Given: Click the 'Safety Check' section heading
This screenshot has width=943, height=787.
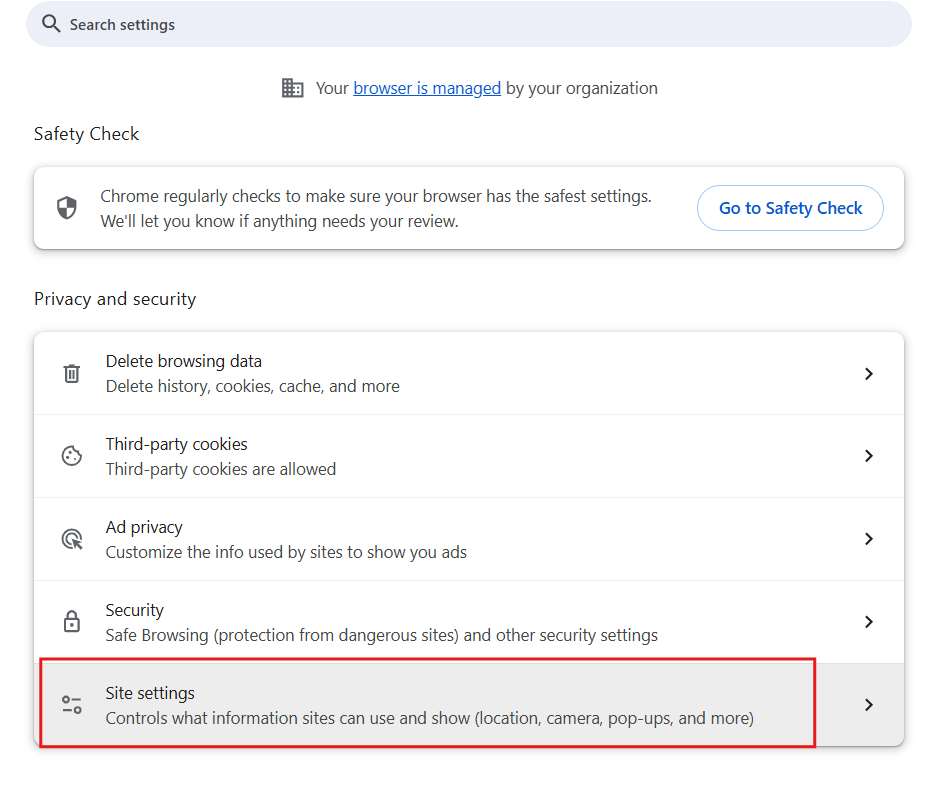Looking at the screenshot, I should click(87, 134).
